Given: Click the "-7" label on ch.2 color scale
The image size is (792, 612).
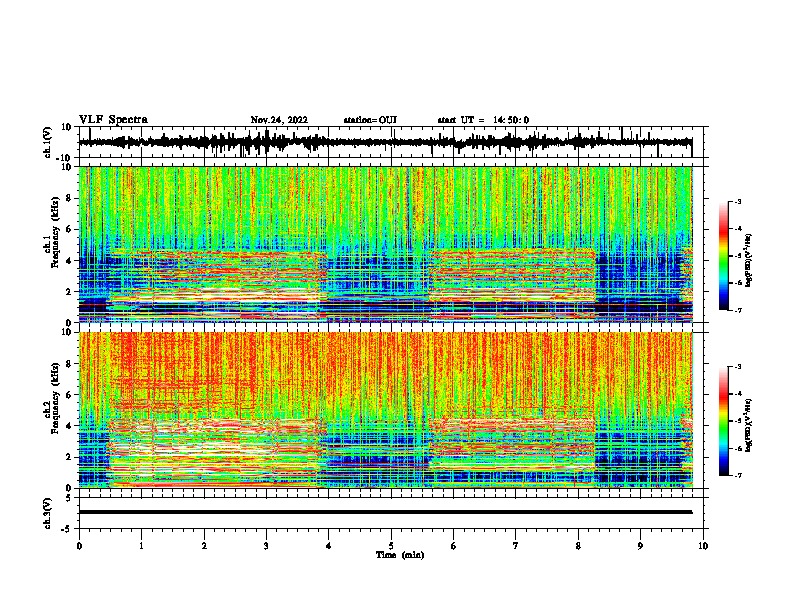Looking at the screenshot, I should (x=737, y=475).
